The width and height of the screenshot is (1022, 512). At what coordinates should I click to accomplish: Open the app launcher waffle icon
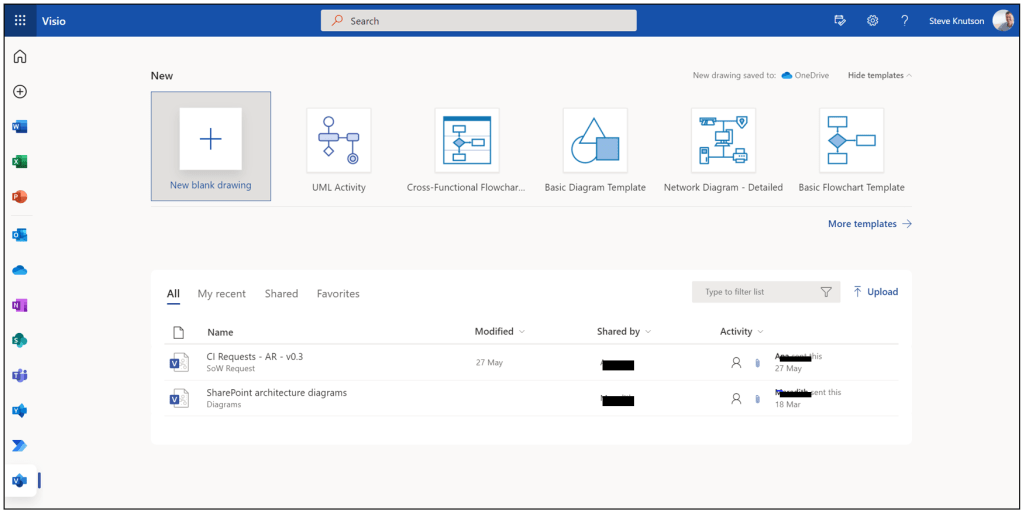[x=20, y=21]
